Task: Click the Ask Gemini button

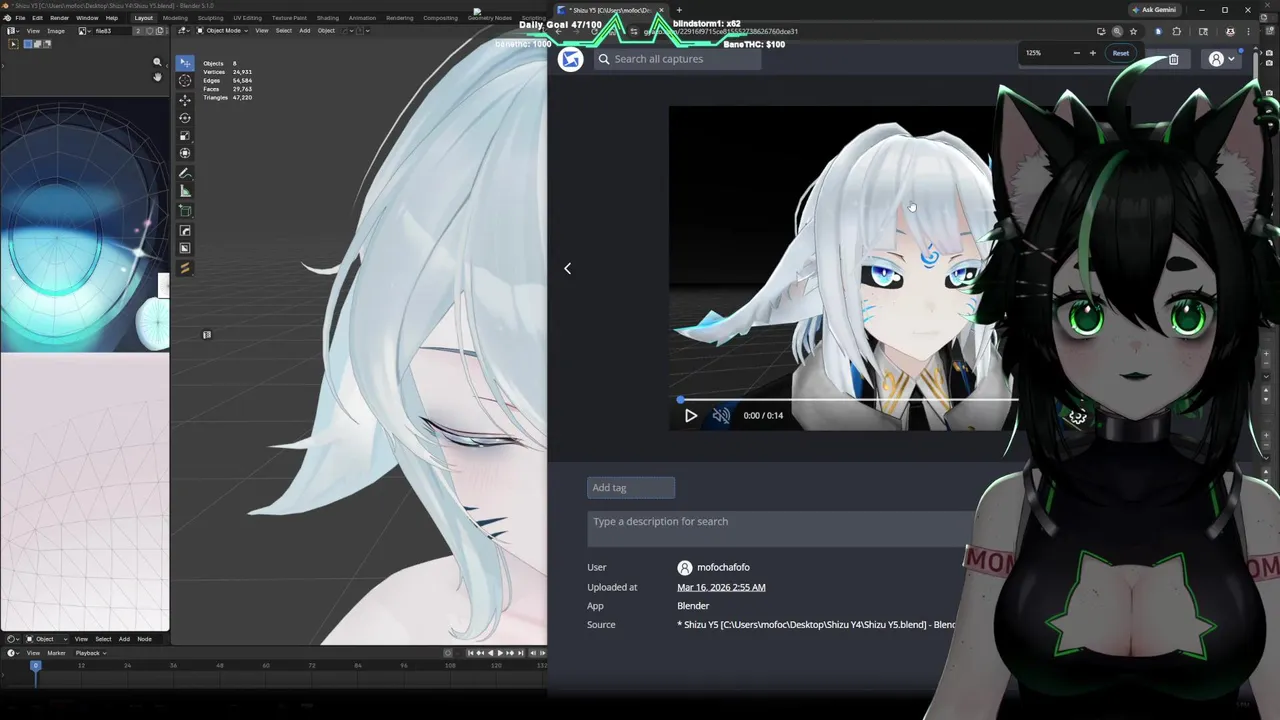Action: click(x=1153, y=10)
